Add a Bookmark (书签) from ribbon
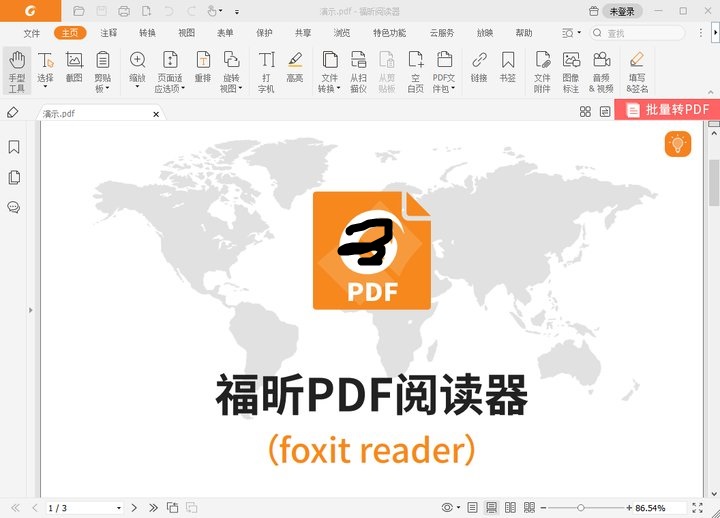 (x=507, y=67)
